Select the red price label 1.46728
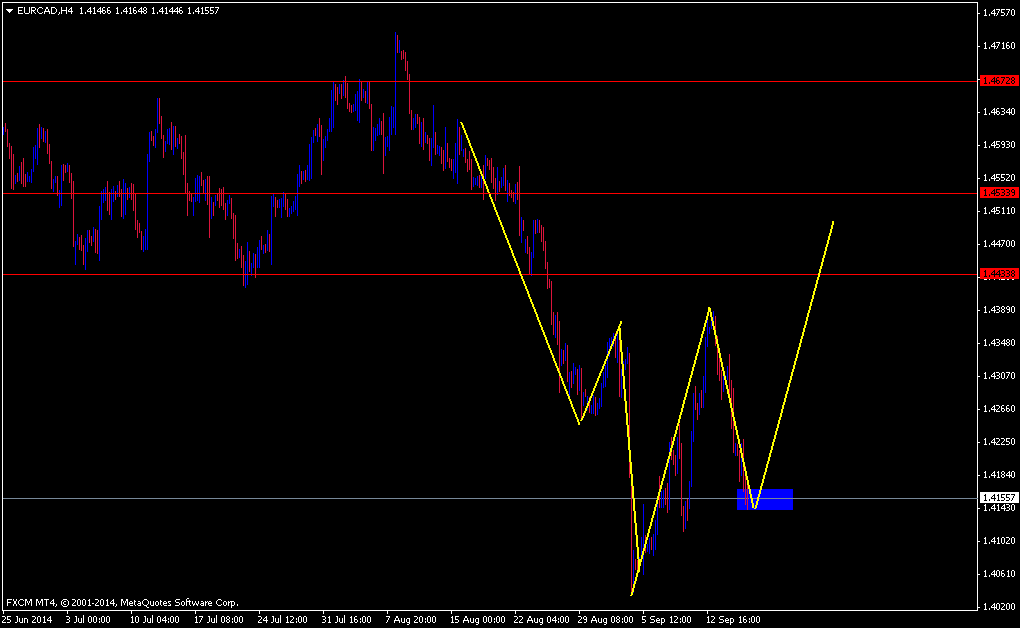 [x=999, y=81]
